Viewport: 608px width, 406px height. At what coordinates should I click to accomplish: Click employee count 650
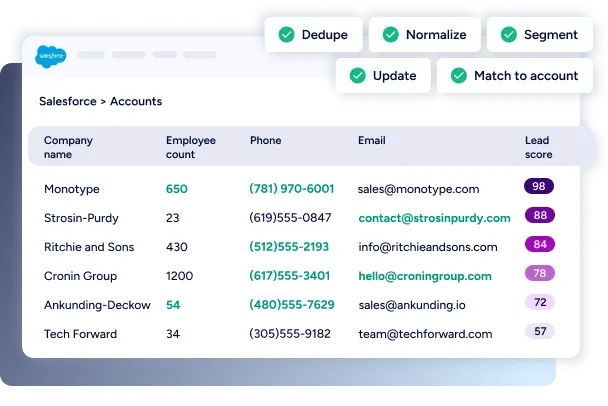176,189
